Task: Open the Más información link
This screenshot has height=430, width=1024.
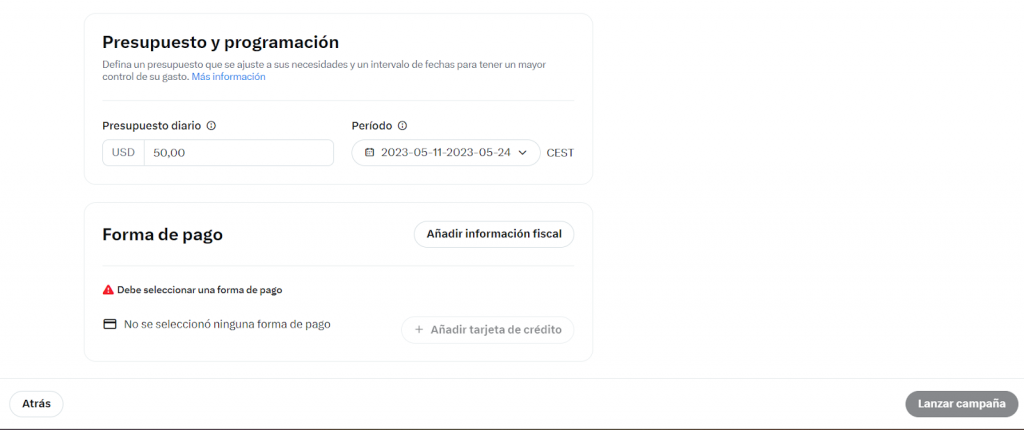Action: [x=229, y=76]
